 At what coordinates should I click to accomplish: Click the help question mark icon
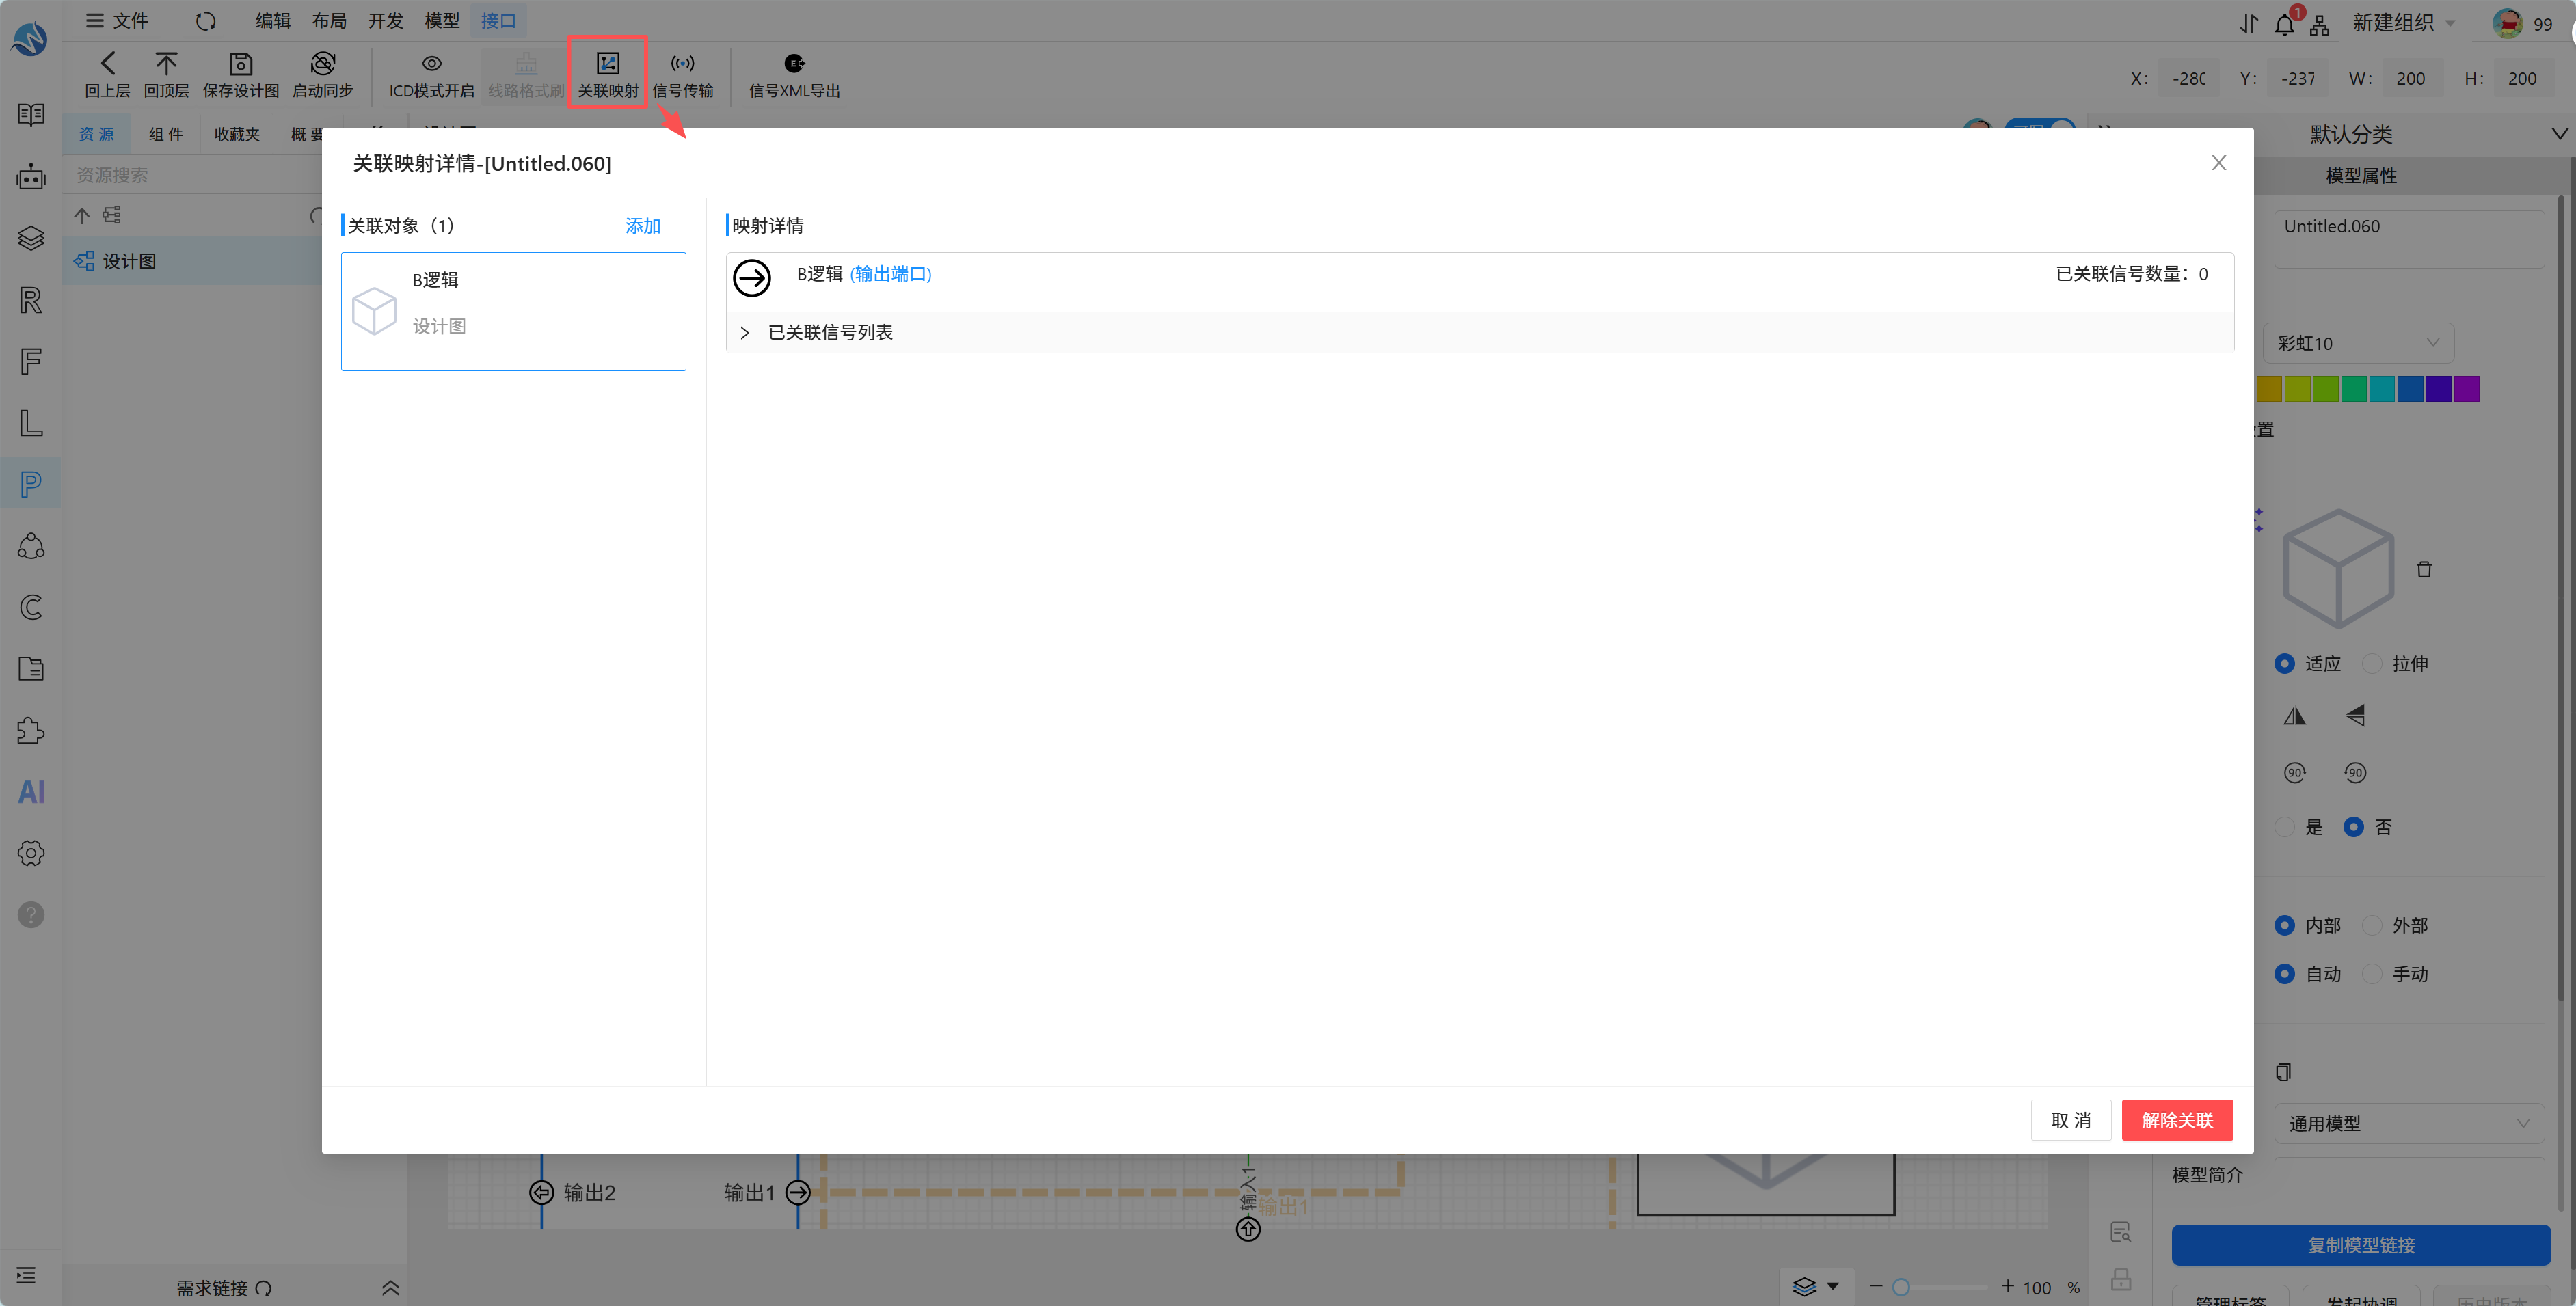pos(31,914)
